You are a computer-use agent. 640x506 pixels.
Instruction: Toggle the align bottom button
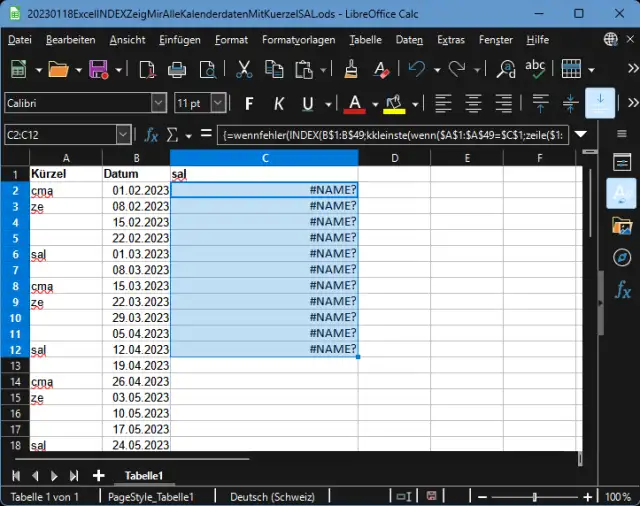(600, 103)
